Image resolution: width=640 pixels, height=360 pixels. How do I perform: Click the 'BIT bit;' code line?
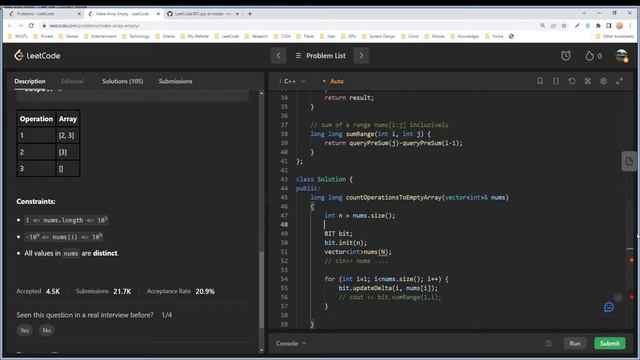(x=338, y=233)
